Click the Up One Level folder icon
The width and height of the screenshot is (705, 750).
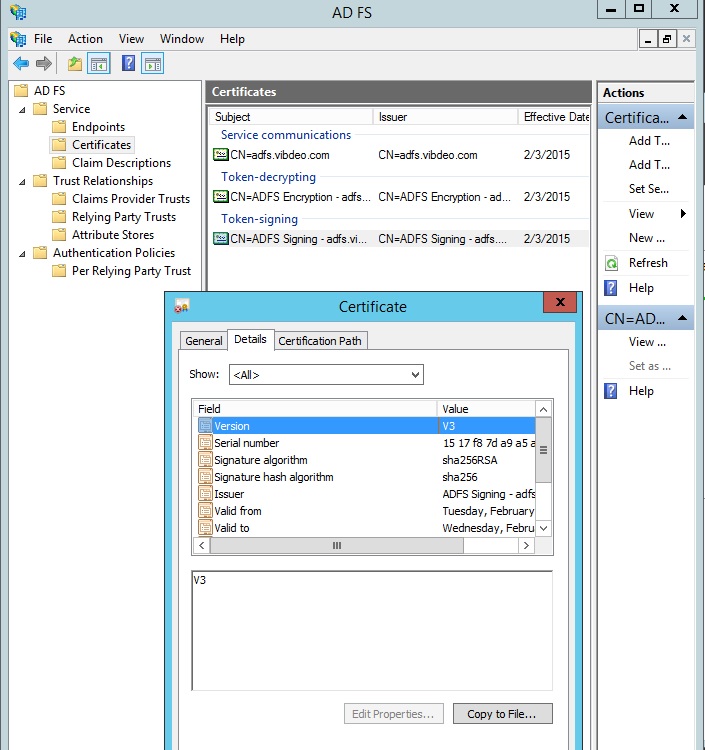[75, 64]
